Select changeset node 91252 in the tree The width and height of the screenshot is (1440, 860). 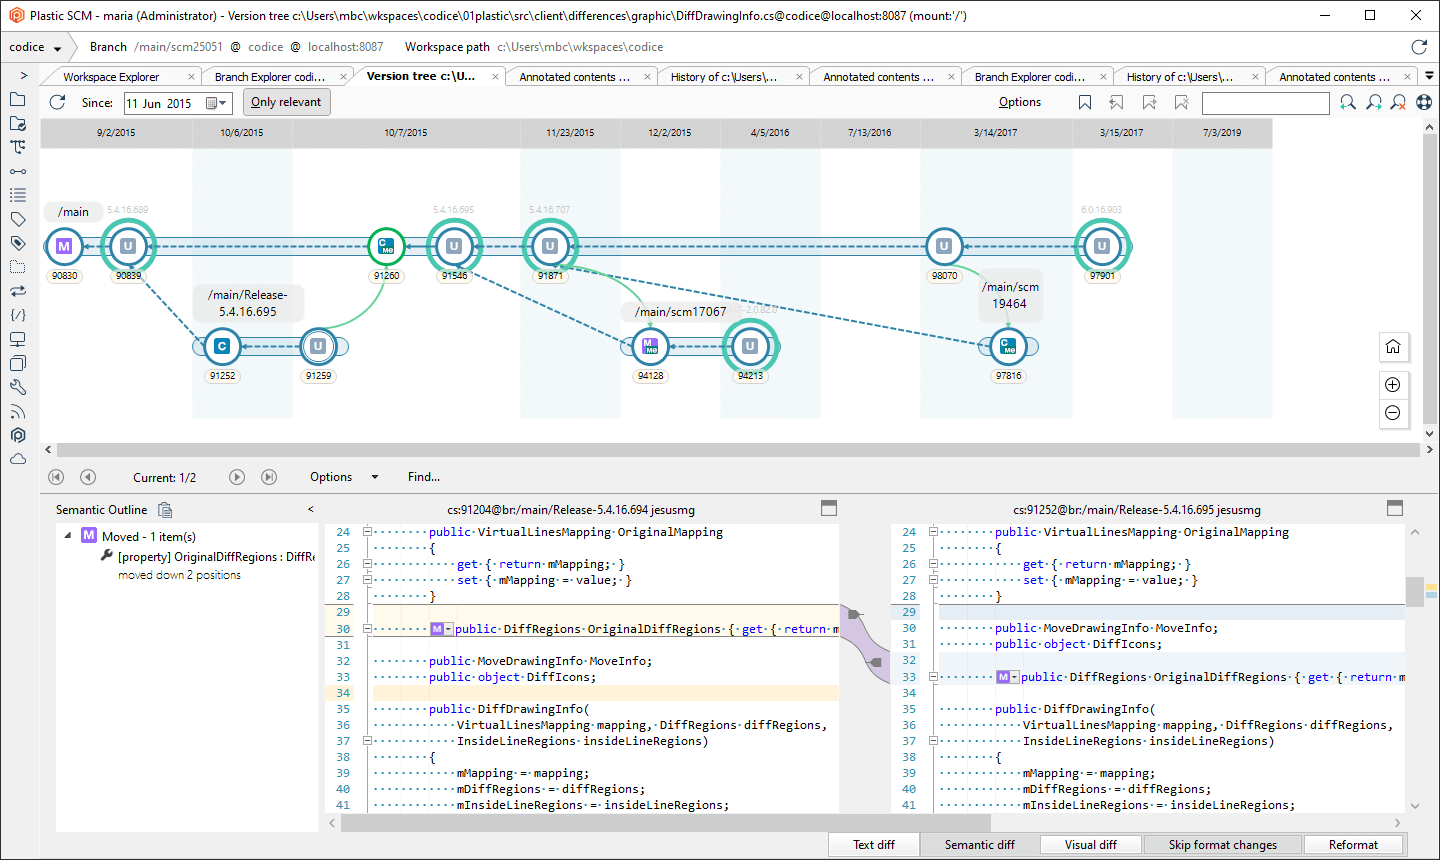(222, 347)
